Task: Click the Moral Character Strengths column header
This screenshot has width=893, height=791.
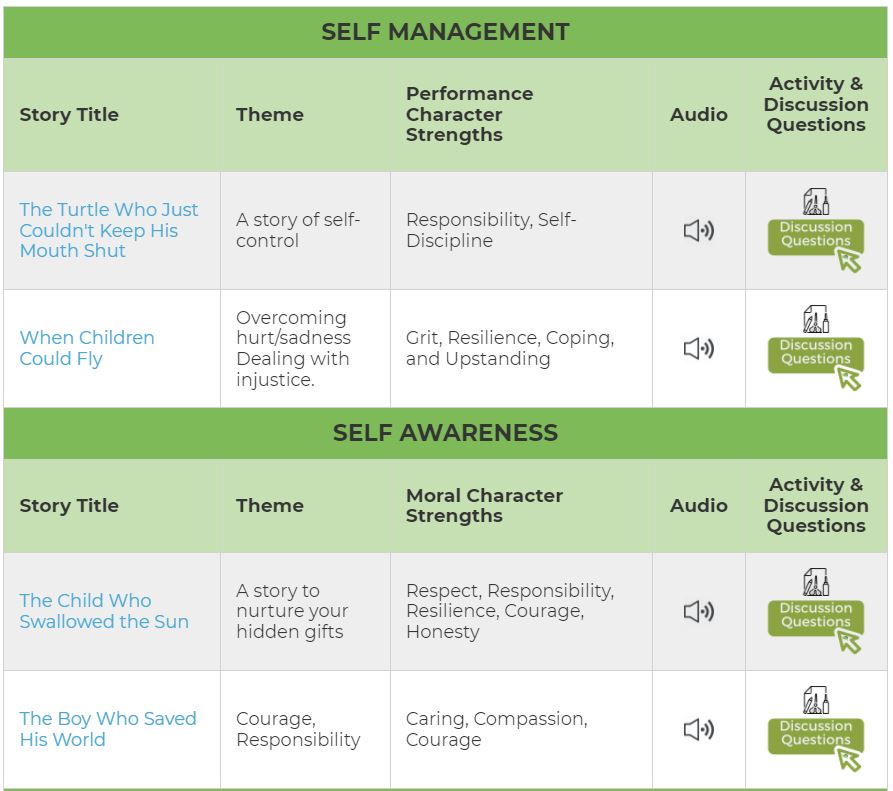Action: (484, 505)
